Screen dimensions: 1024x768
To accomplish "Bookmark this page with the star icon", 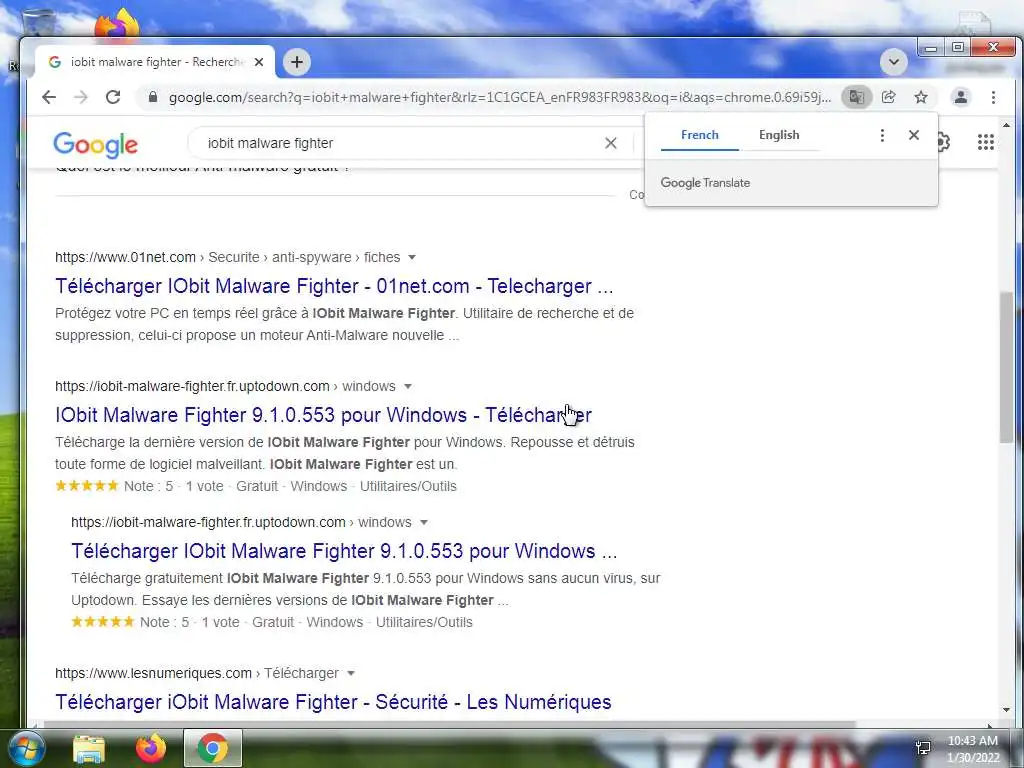I will click(x=921, y=97).
